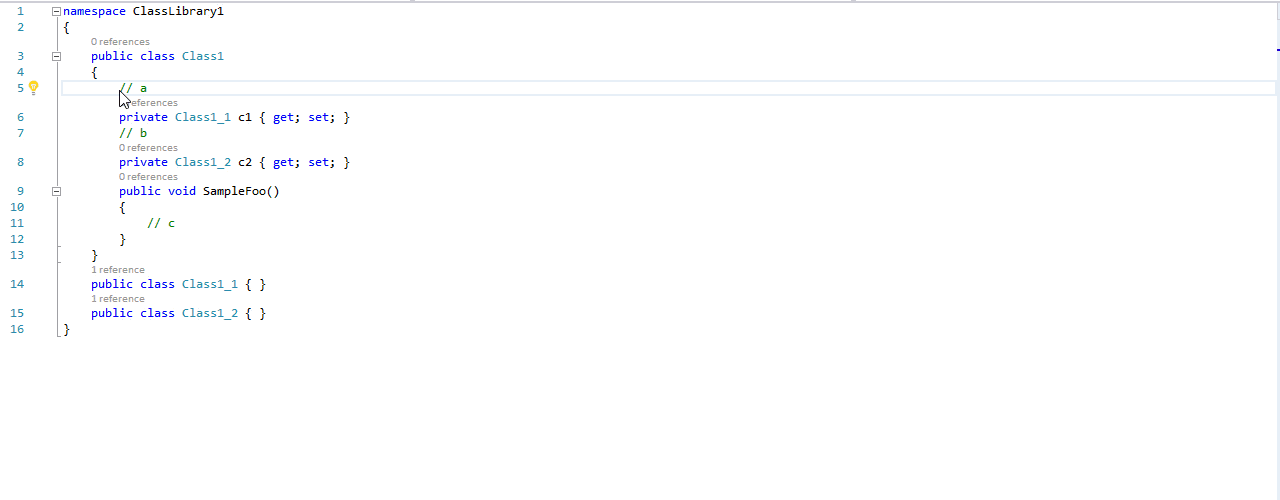Viewport: 1280px width, 500px height.
Task: Collapse the SampleFoo method outline
Action: coord(56,191)
